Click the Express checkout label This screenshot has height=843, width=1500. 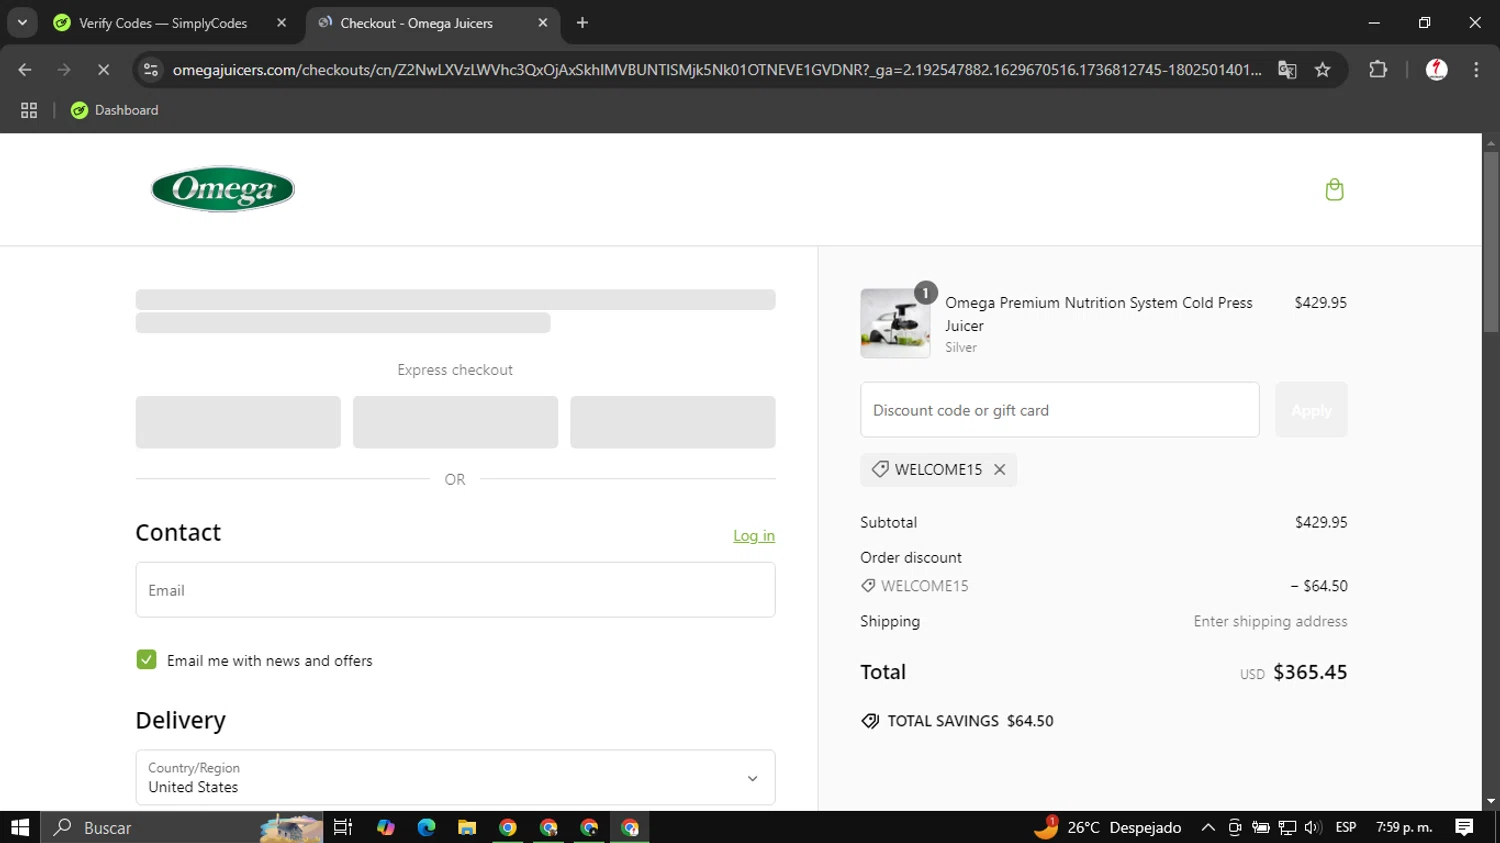pyautogui.click(x=455, y=370)
